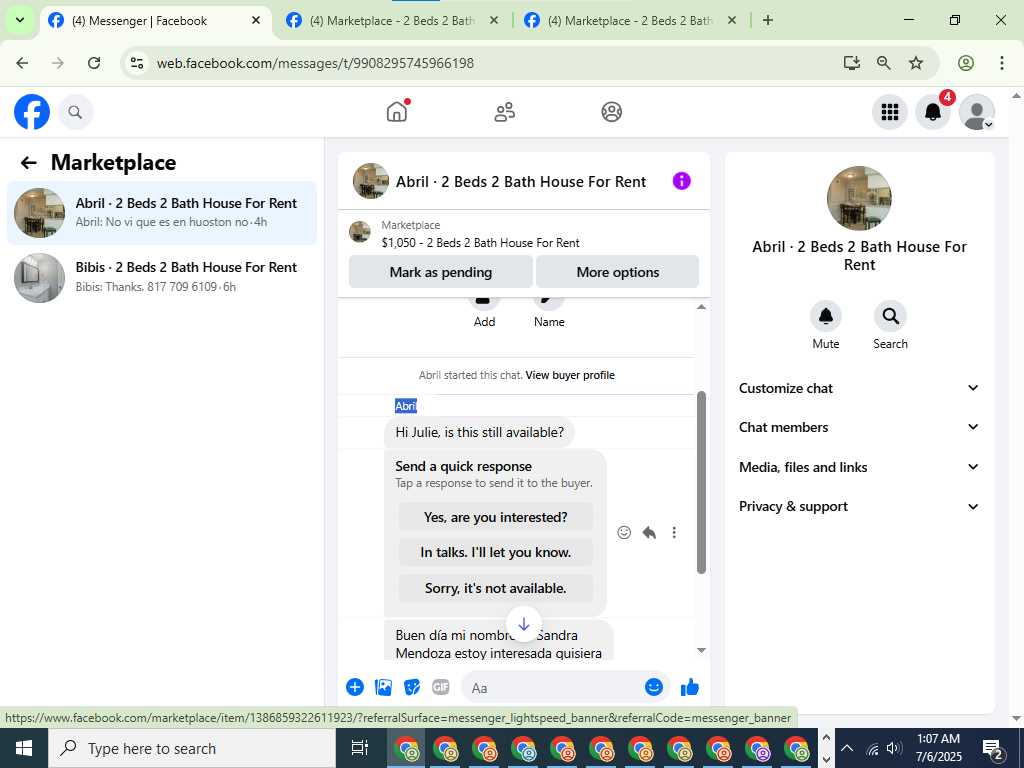Click the browser address bar URL
This screenshot has width=1024, height=768.
click(315, 63)
